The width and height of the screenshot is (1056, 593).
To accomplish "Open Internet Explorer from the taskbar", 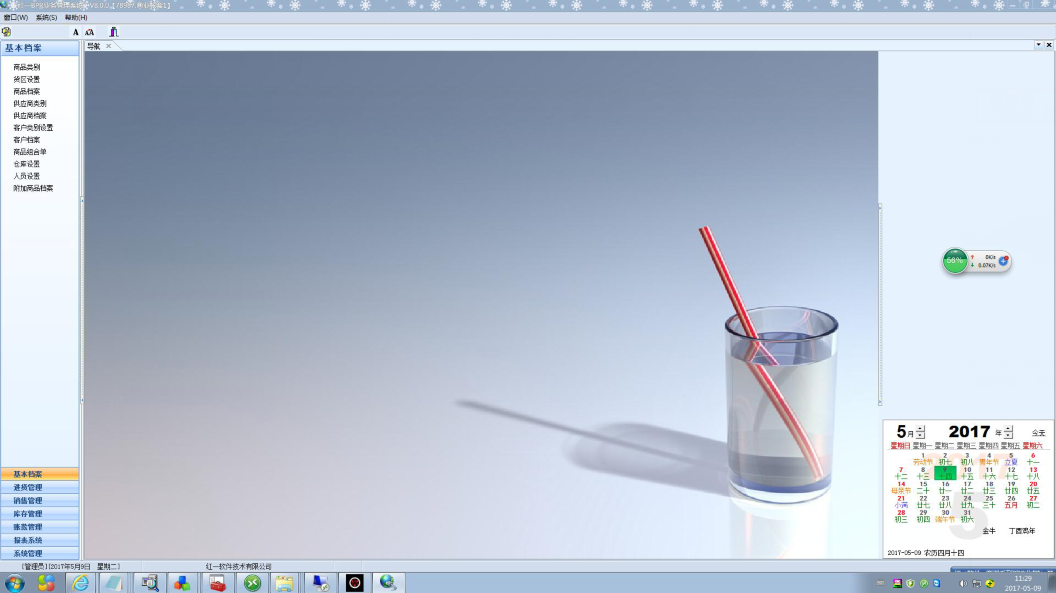I will 79,582.
